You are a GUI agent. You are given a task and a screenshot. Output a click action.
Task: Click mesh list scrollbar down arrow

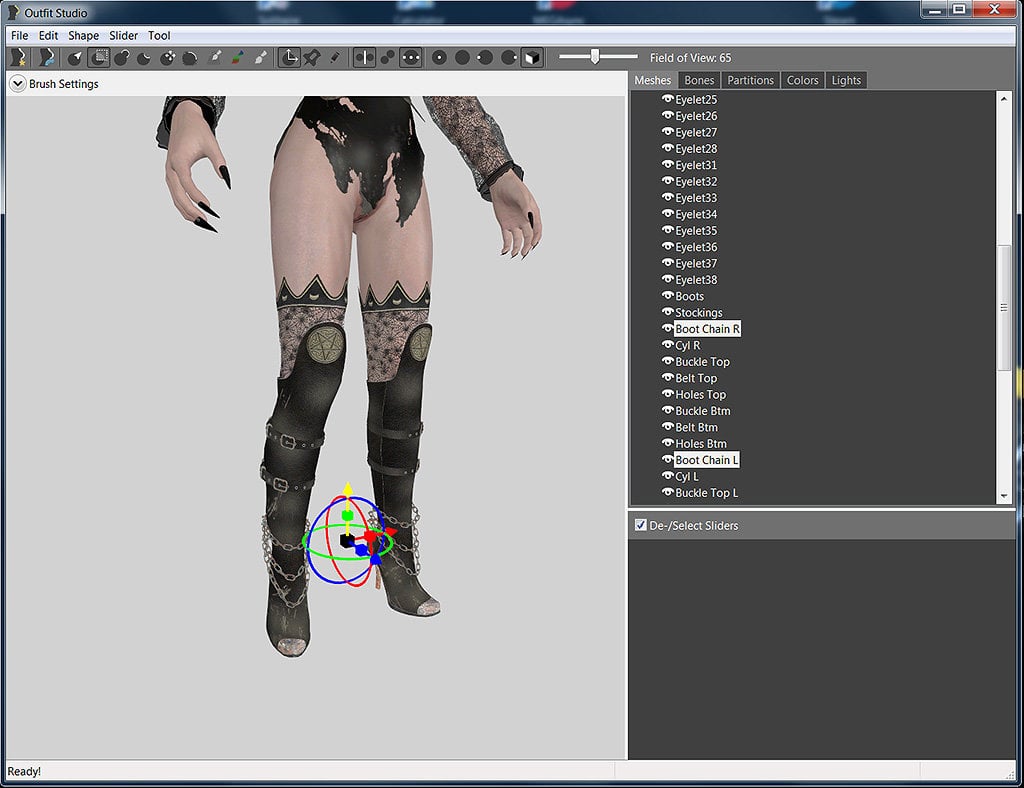point(1004,496)
